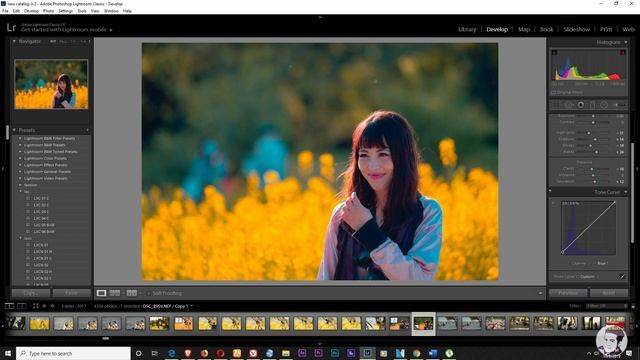Add new preset with plus icon

click(87, 130)
